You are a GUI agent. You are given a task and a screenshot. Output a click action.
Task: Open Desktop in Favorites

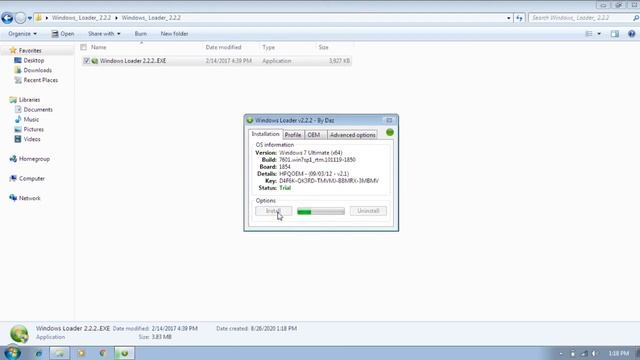point(33,60)
